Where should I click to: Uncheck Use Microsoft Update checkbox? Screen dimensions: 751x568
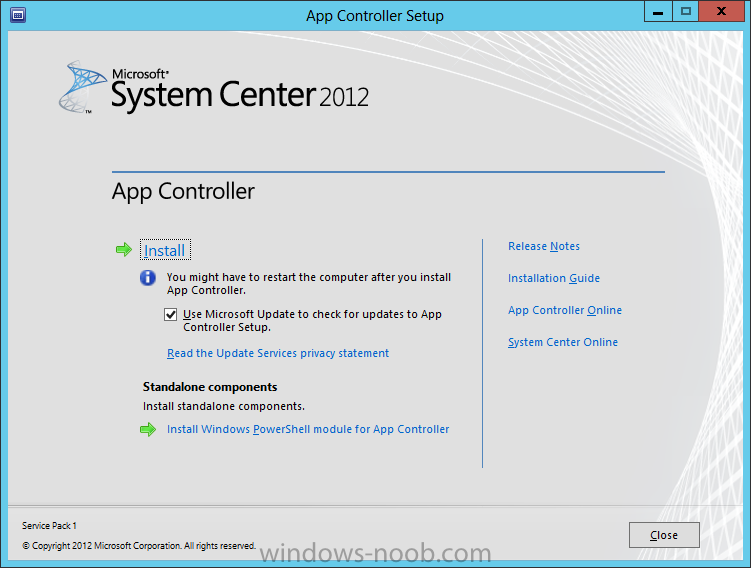point(171,315)
